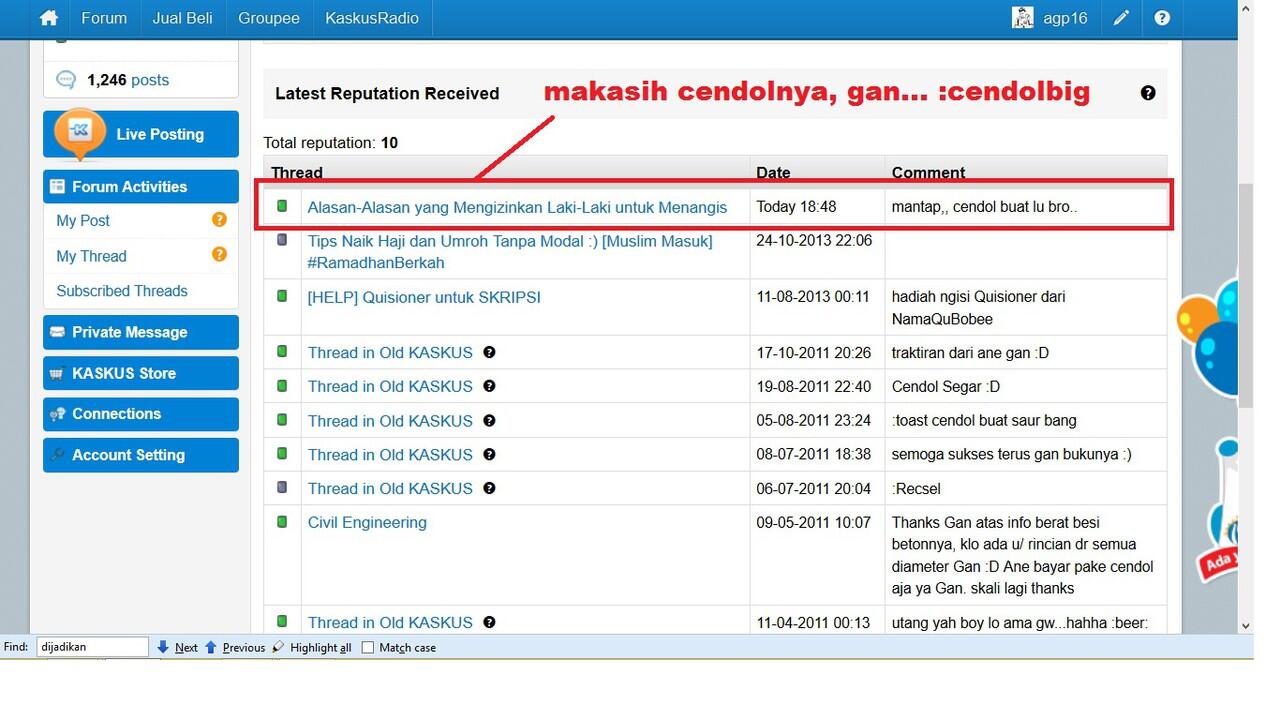
Task: Click Today 18:48 date cell
Action: [x=796, y=206]
